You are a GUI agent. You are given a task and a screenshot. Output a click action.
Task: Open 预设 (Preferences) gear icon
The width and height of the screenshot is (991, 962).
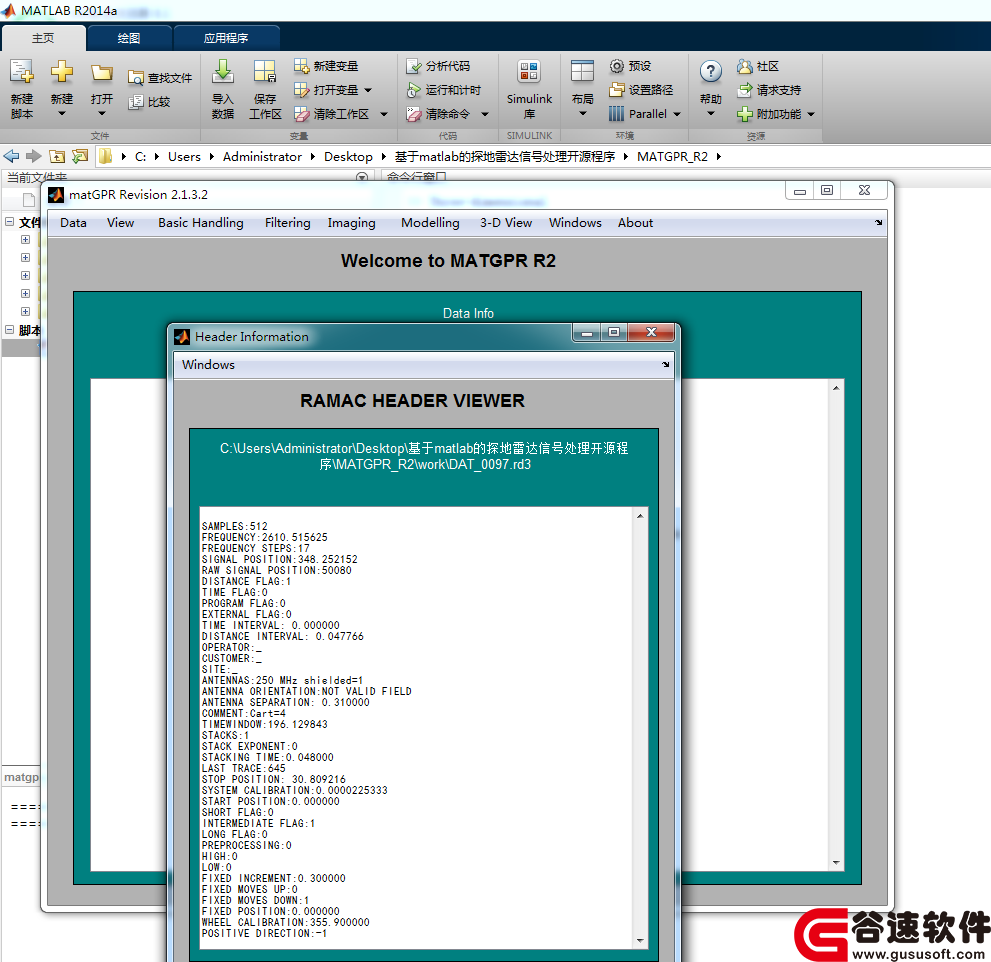point(616,66)
